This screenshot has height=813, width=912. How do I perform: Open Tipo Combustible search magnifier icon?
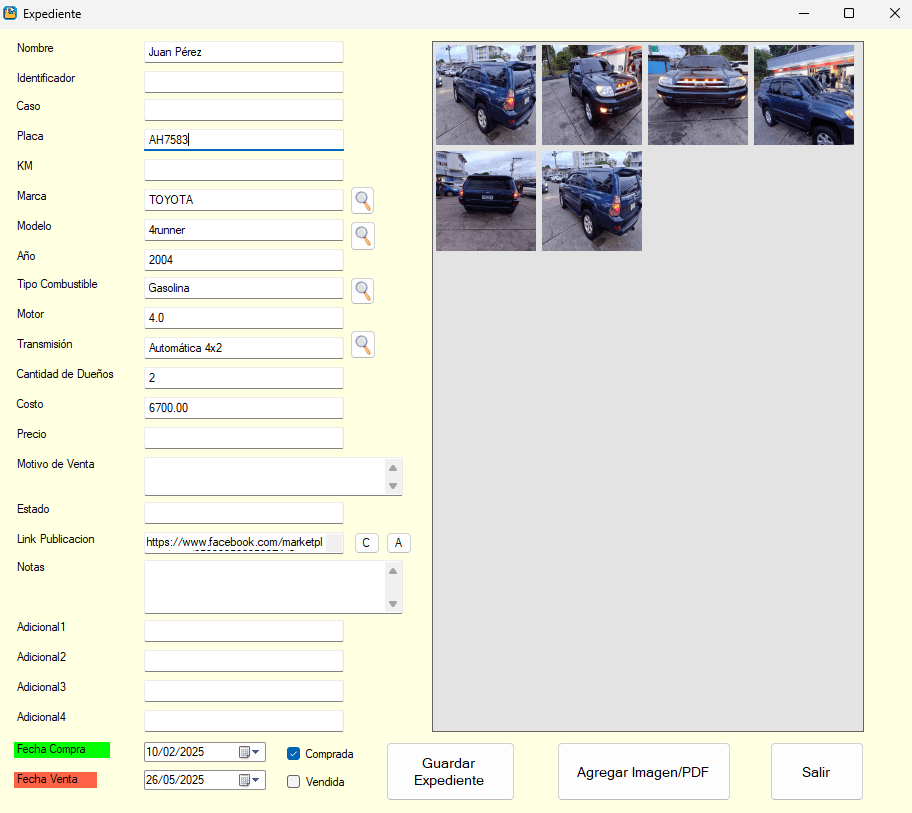click(363, 290)
